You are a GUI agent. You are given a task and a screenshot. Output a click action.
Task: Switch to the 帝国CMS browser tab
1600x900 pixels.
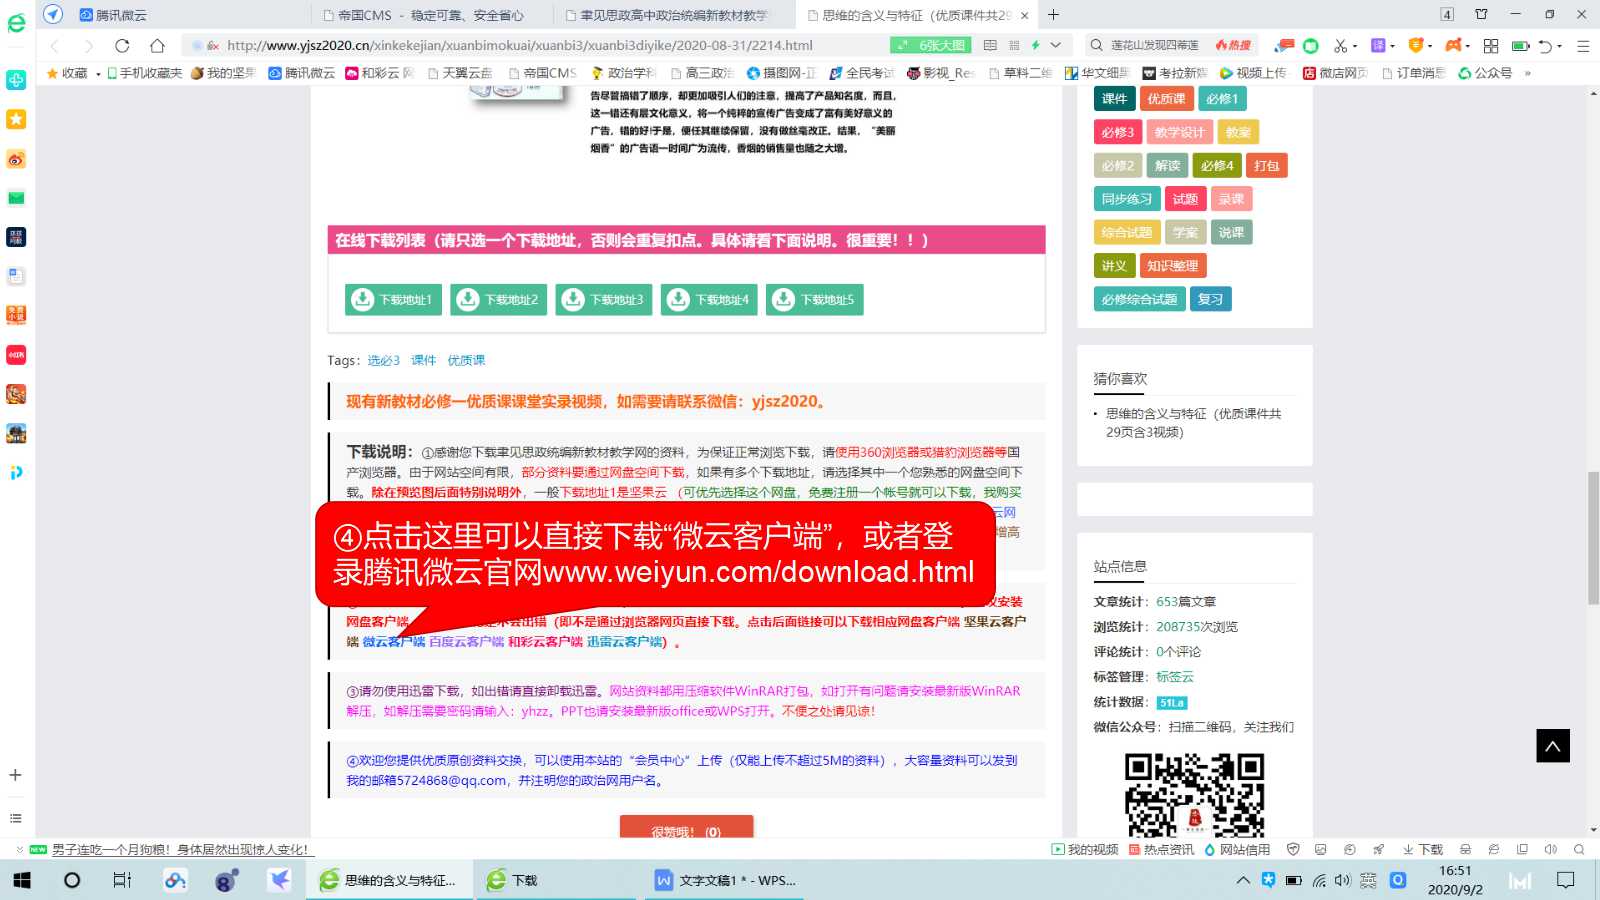pos(431,15)
